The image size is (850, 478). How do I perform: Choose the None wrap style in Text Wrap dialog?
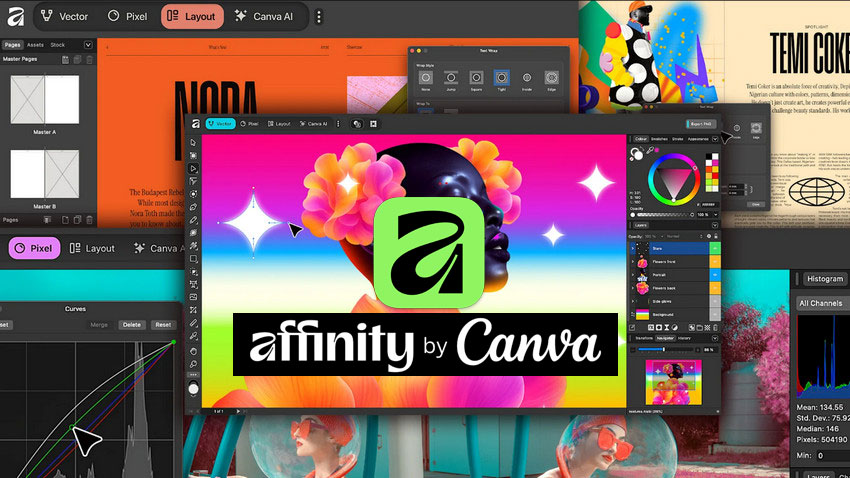click(426, 78)
